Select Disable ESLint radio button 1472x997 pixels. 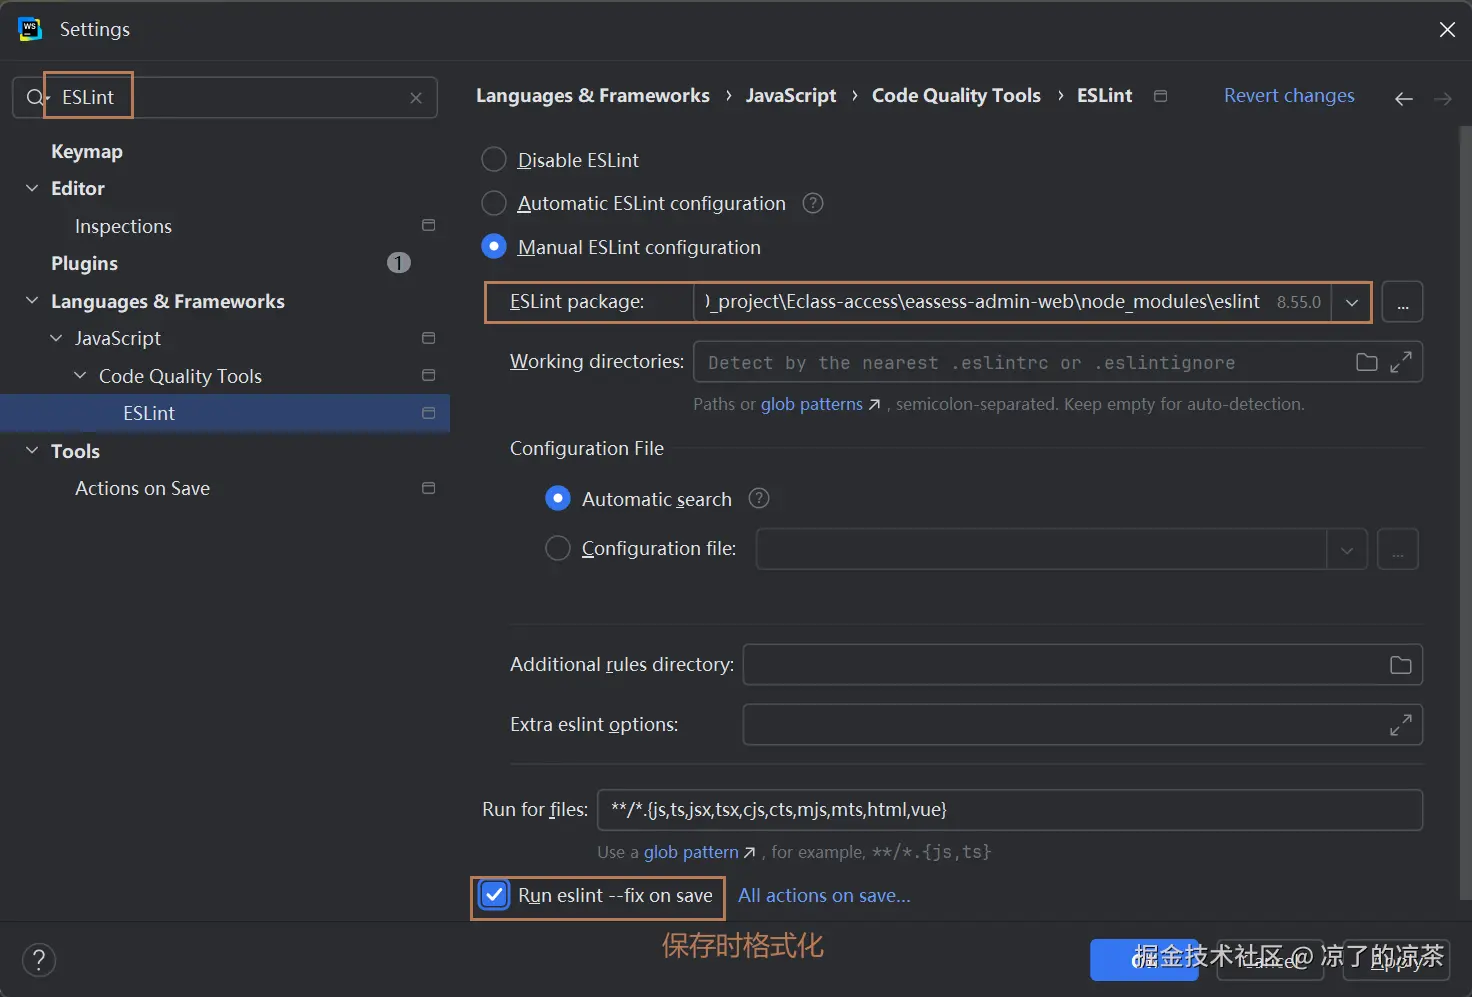[x=494, y=160]
